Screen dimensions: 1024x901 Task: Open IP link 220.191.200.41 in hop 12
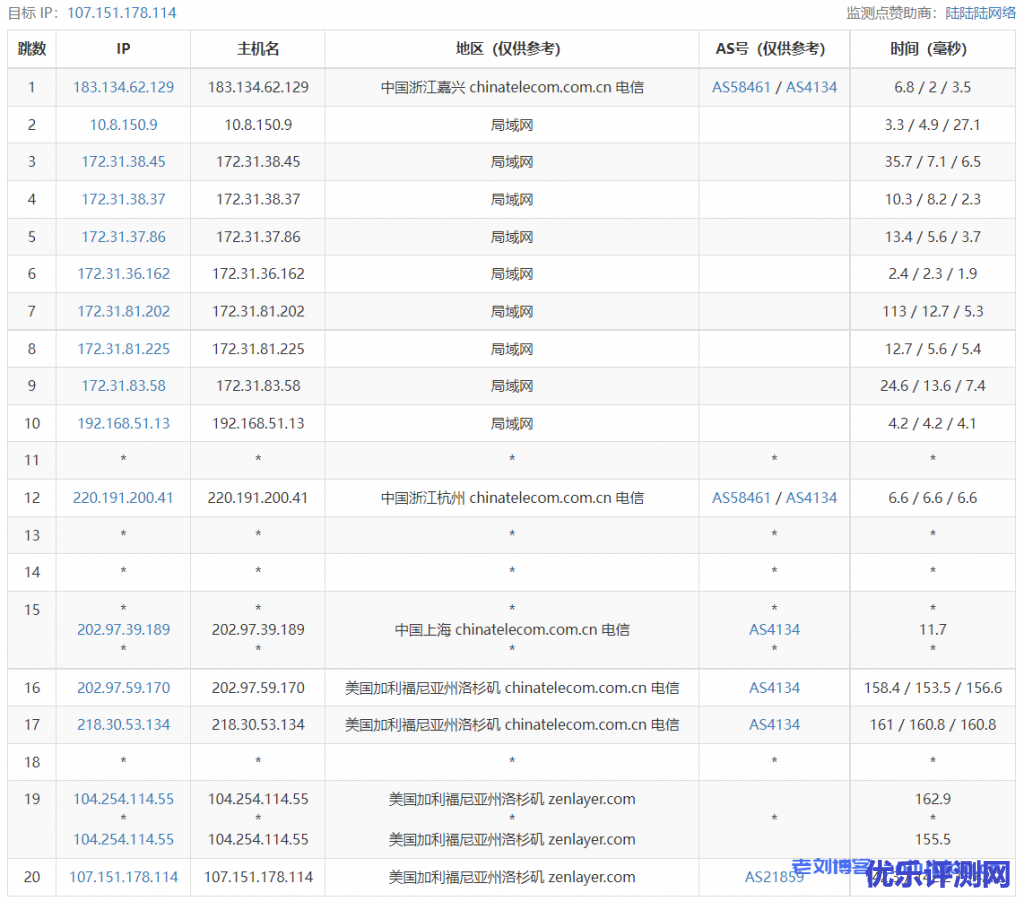coord(123,497)
